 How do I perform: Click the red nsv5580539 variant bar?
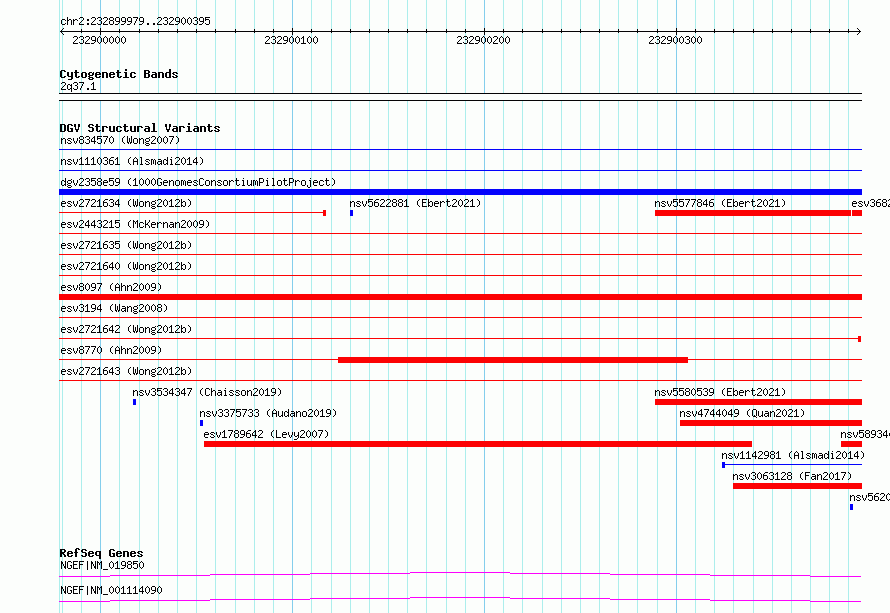click(758, 402)
